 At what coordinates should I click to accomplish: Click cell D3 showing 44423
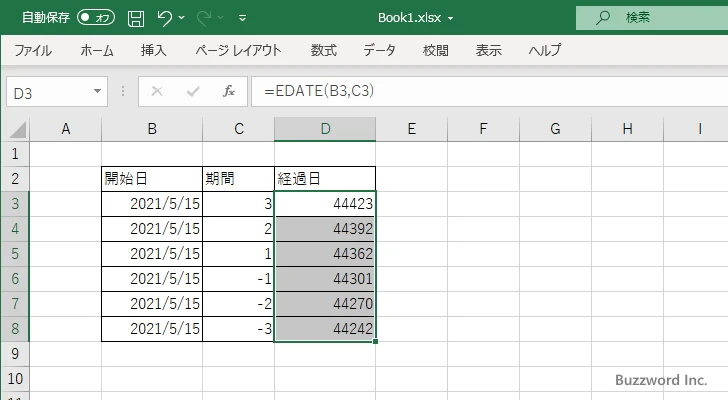325,204
